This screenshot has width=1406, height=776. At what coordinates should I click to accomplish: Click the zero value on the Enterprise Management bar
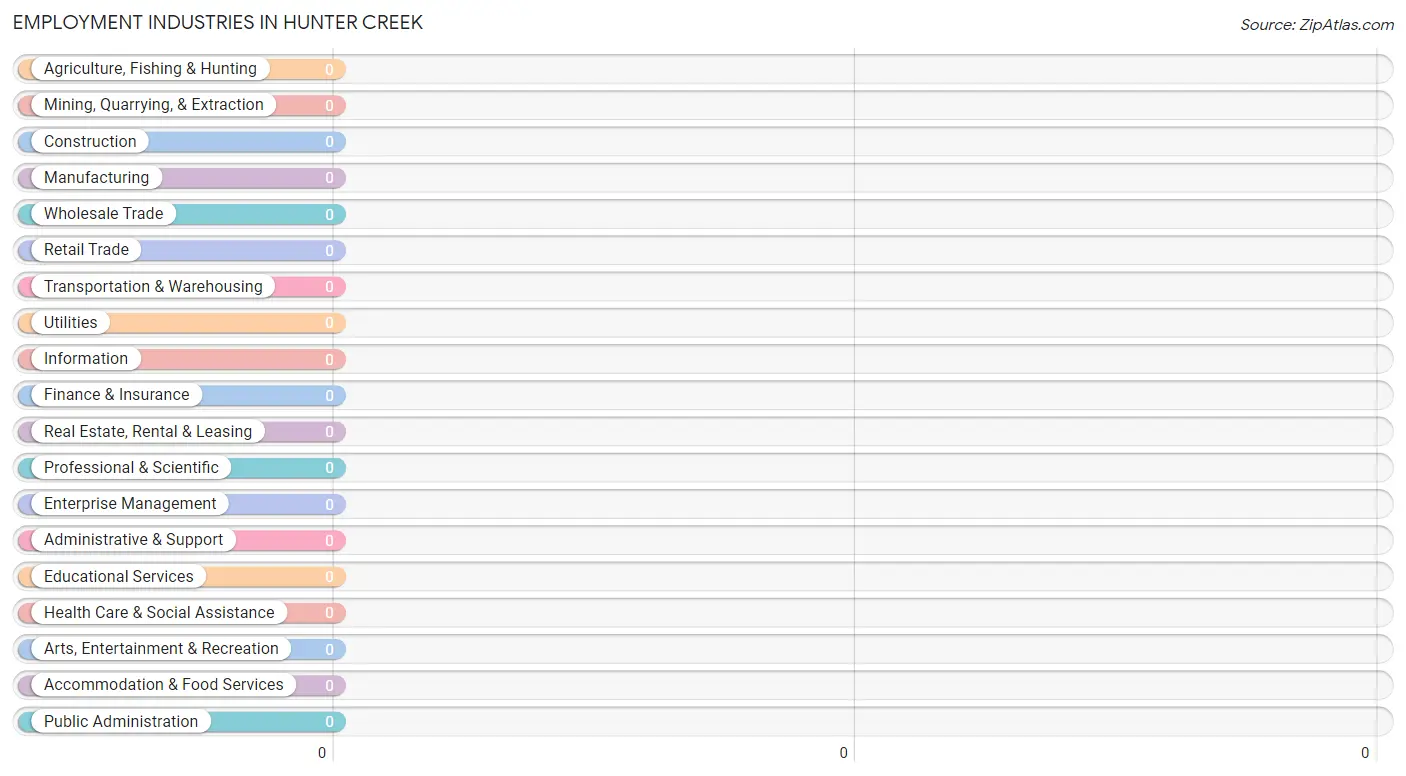click(x=330, y=504)
